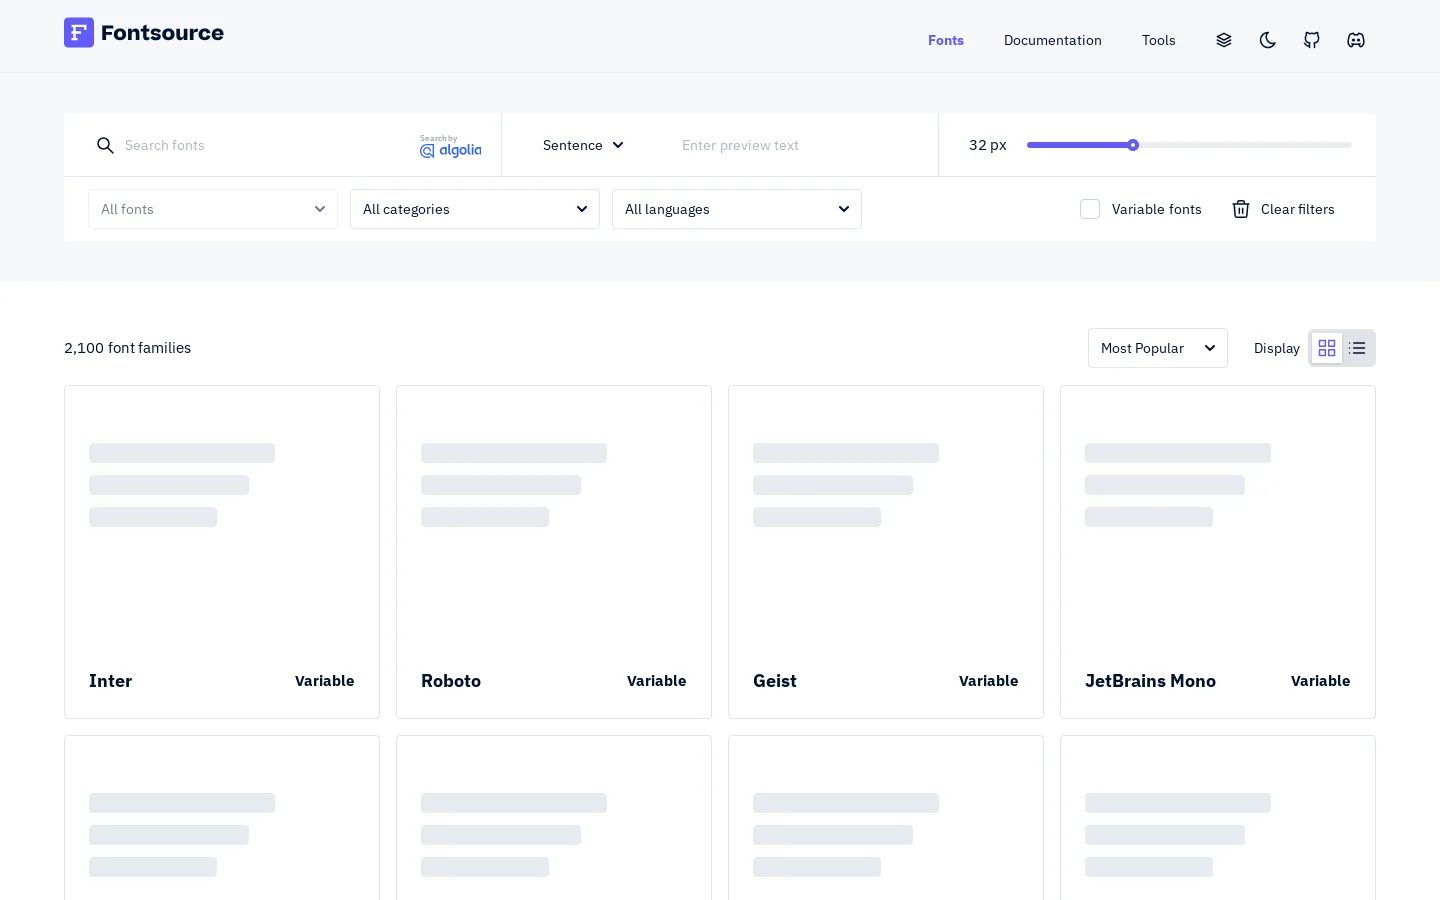1440x900 pixels.
Task: Switch to dark mode with moon icon
Action: 1268,40
